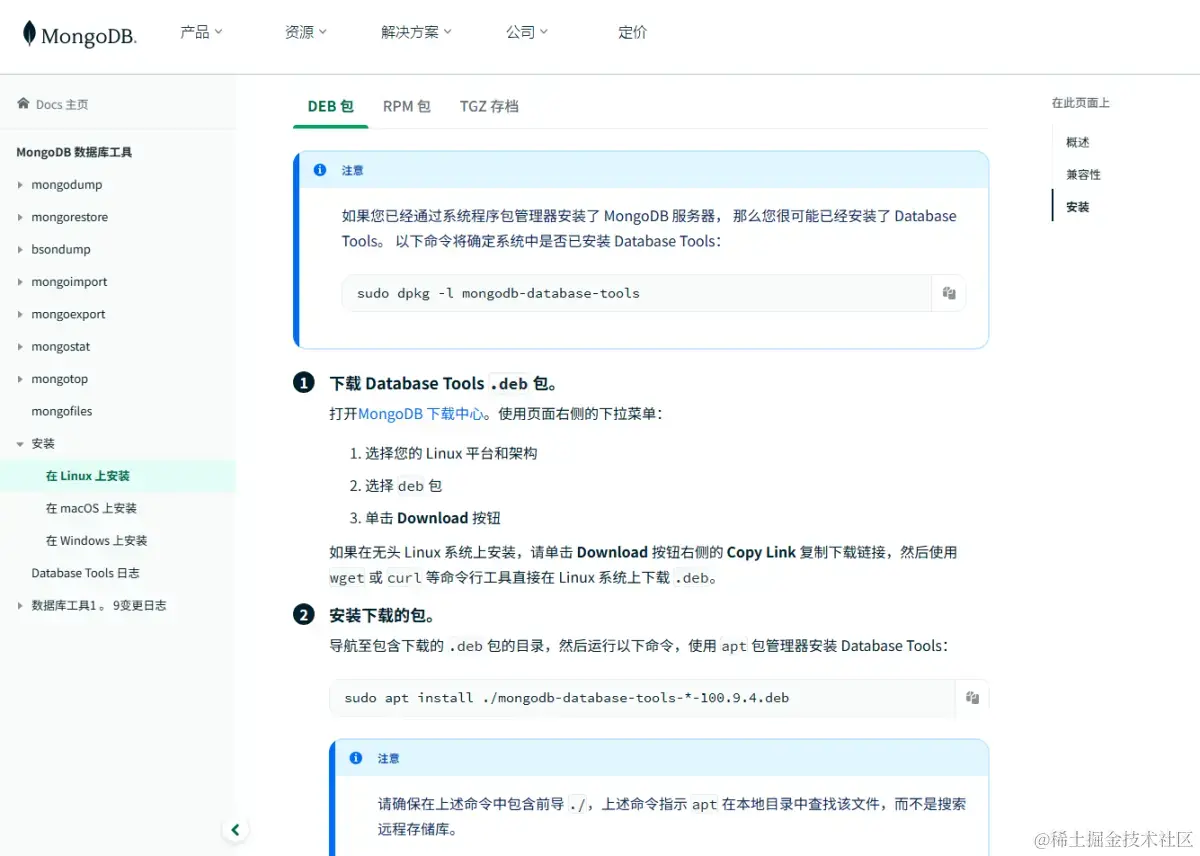Click the home icon beside Docs 主页
1200x856 pixels.
coord(24,103)
